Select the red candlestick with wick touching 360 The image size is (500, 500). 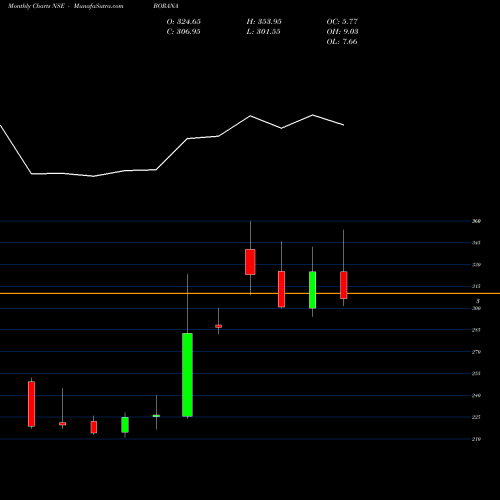[250, 262]
